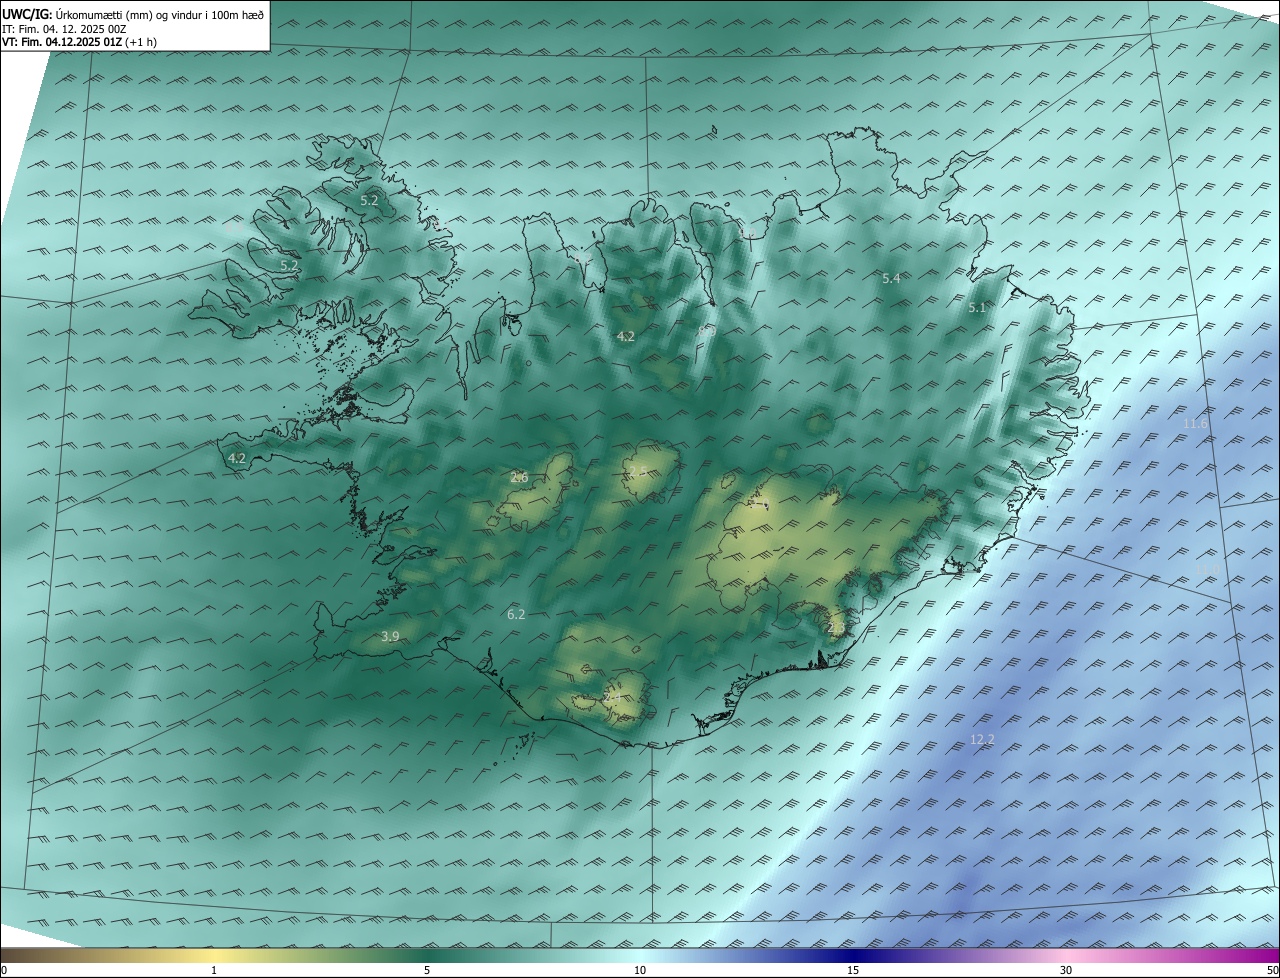Image resolution: width=1280 pixels, height=978 pixels.
Task: Click the 5.1 precipitation value
Action: pos(977,308)
